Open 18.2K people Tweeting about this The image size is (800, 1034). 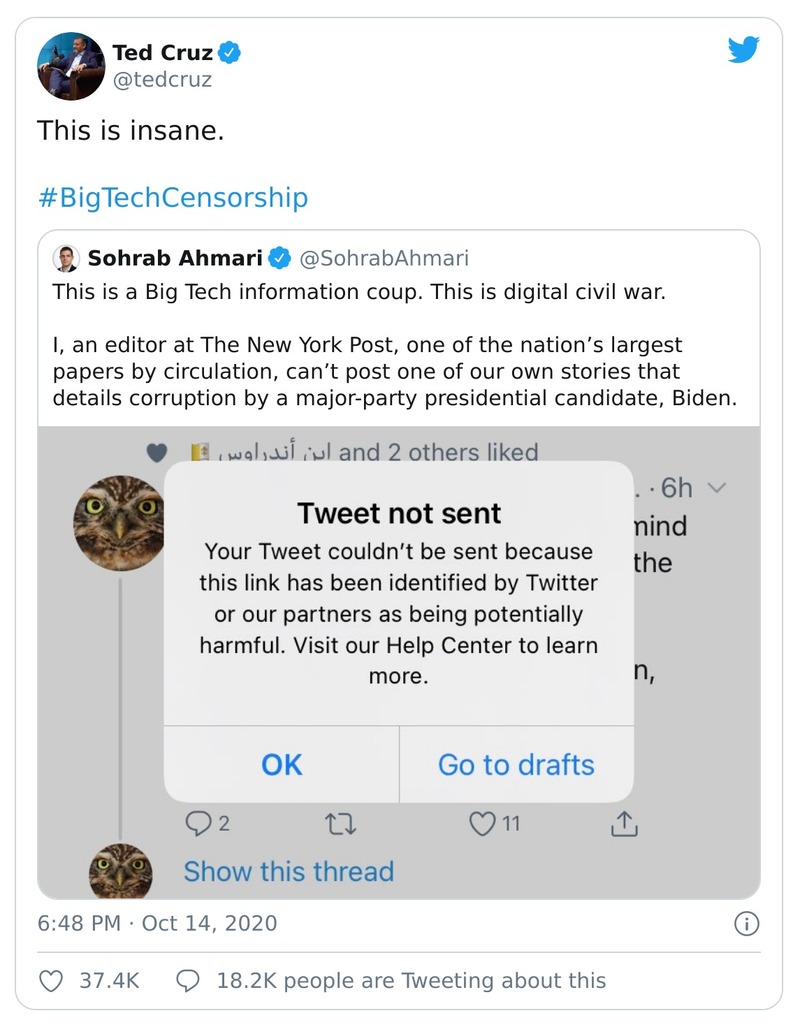click(x=392, y=981)
